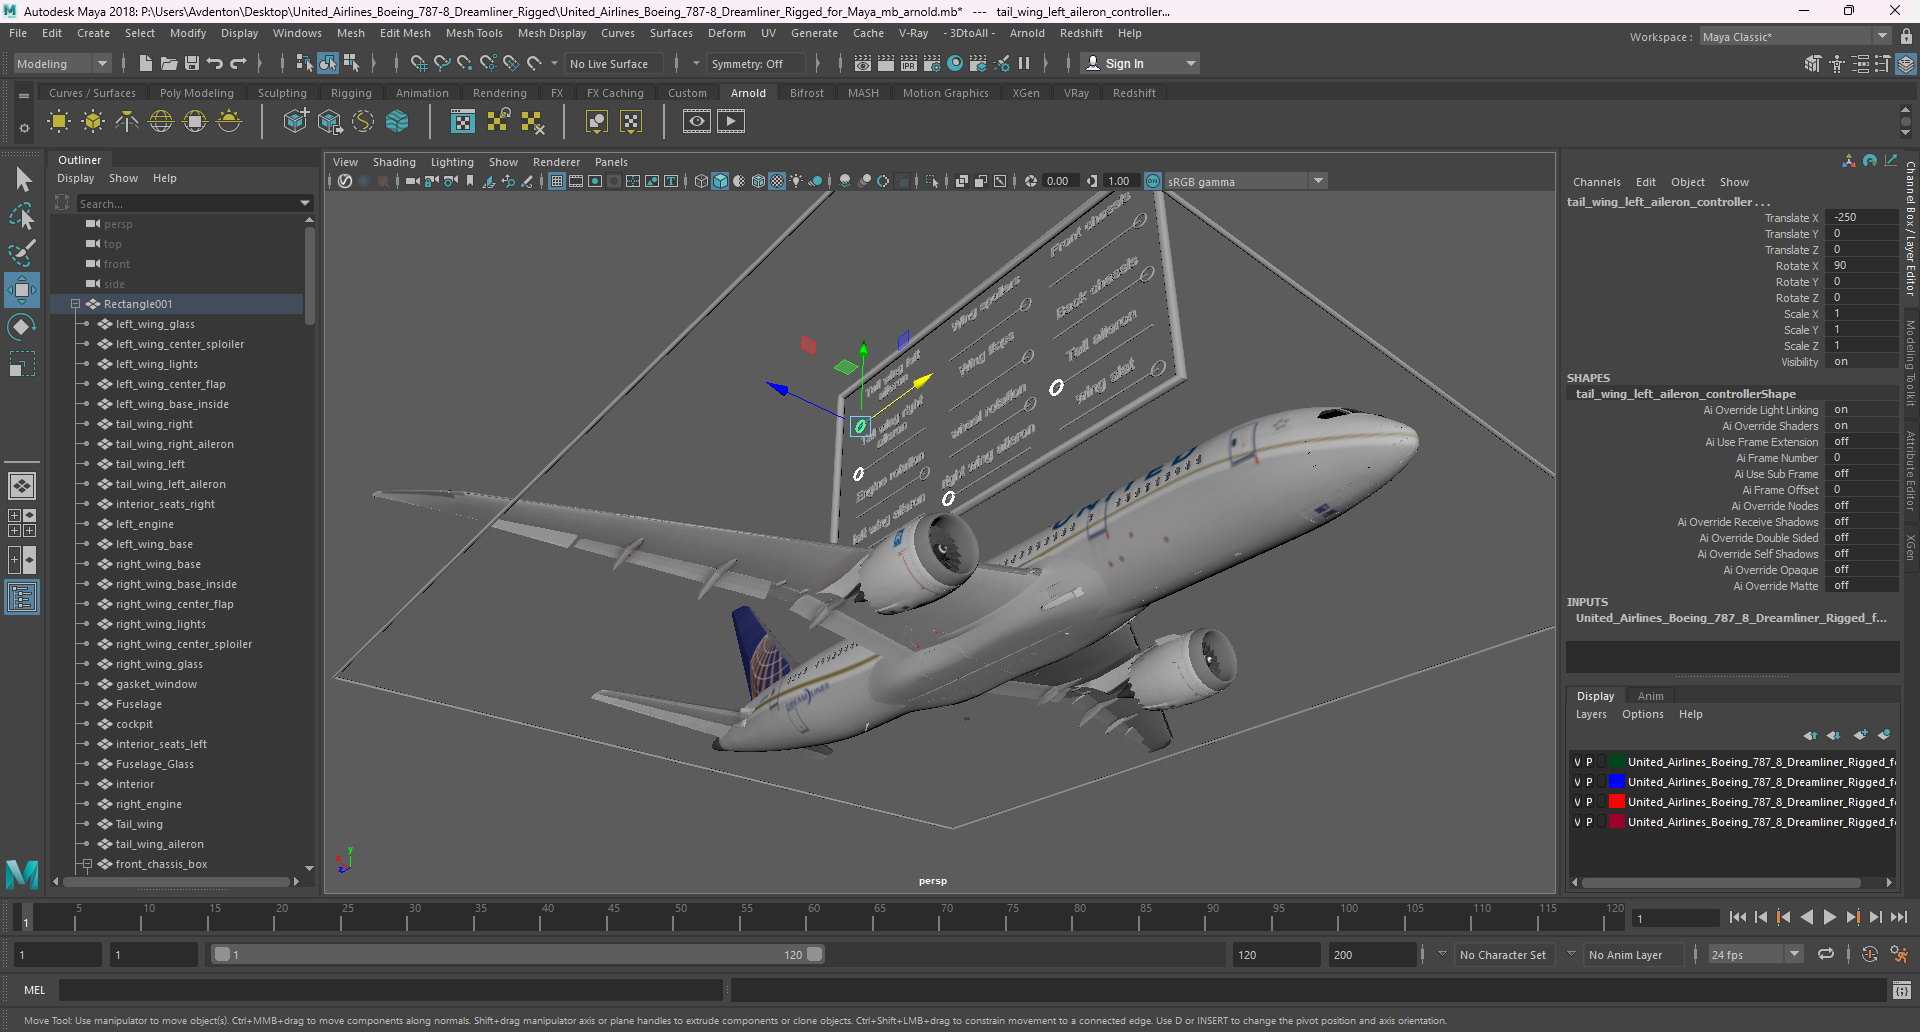Toggle snap to grids icon
This screenshot has height=1032, width=1920.
(419, 63)
